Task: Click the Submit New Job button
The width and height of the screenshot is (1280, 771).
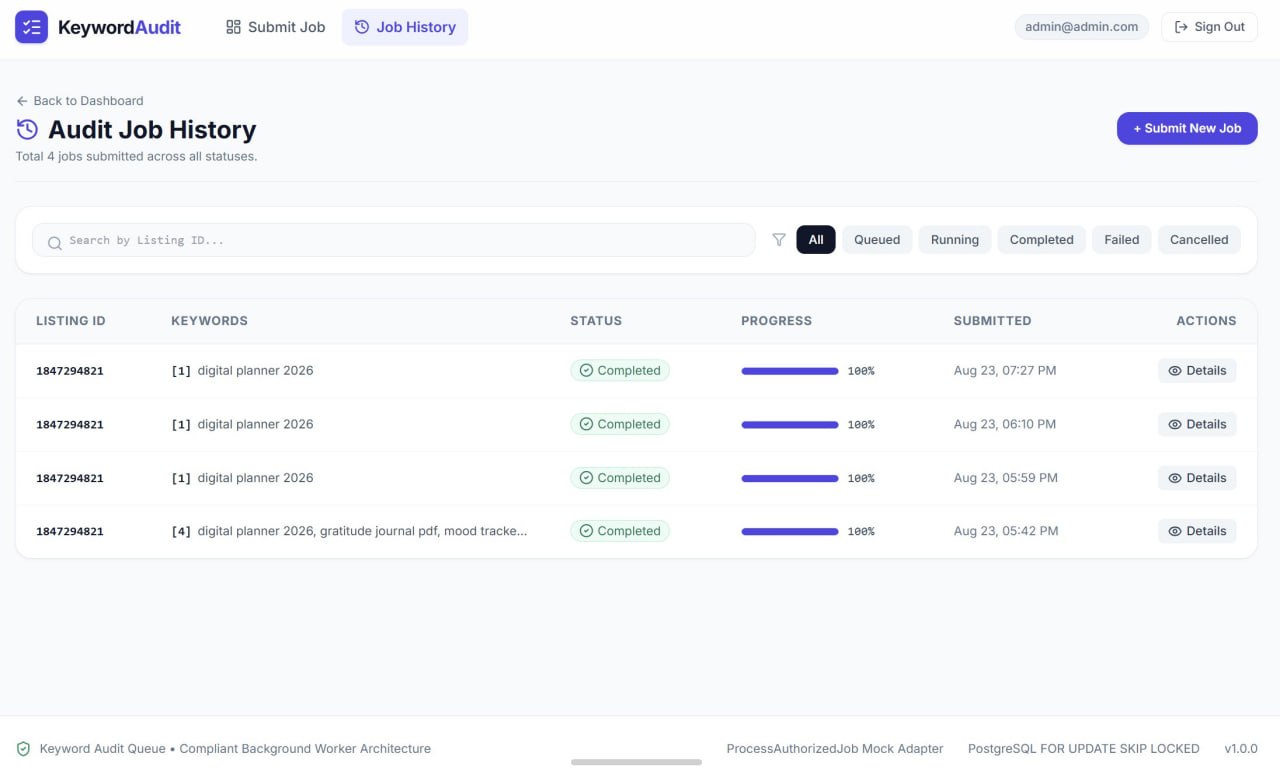Action: pyautogui.click(x=1187, y=128)
